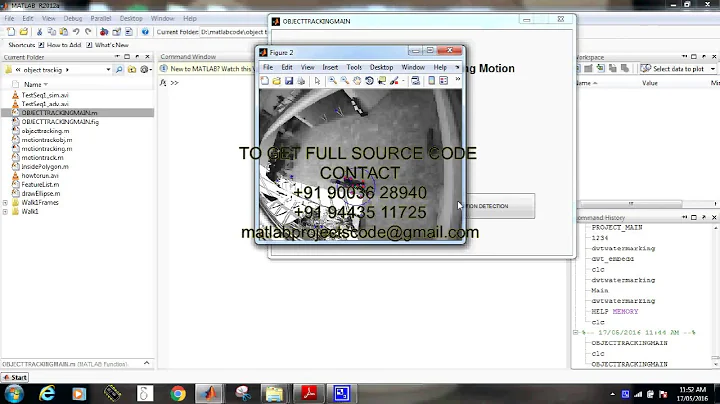
Task: Open Internet Explorer from taskbar
Action: point(47,393)
